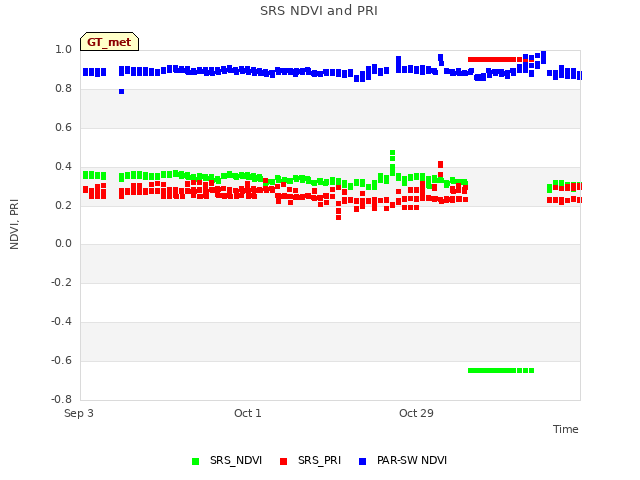Click the 0.0 y-axis tick label
Screen dimensions: 640x480
[x=63, y=244]
